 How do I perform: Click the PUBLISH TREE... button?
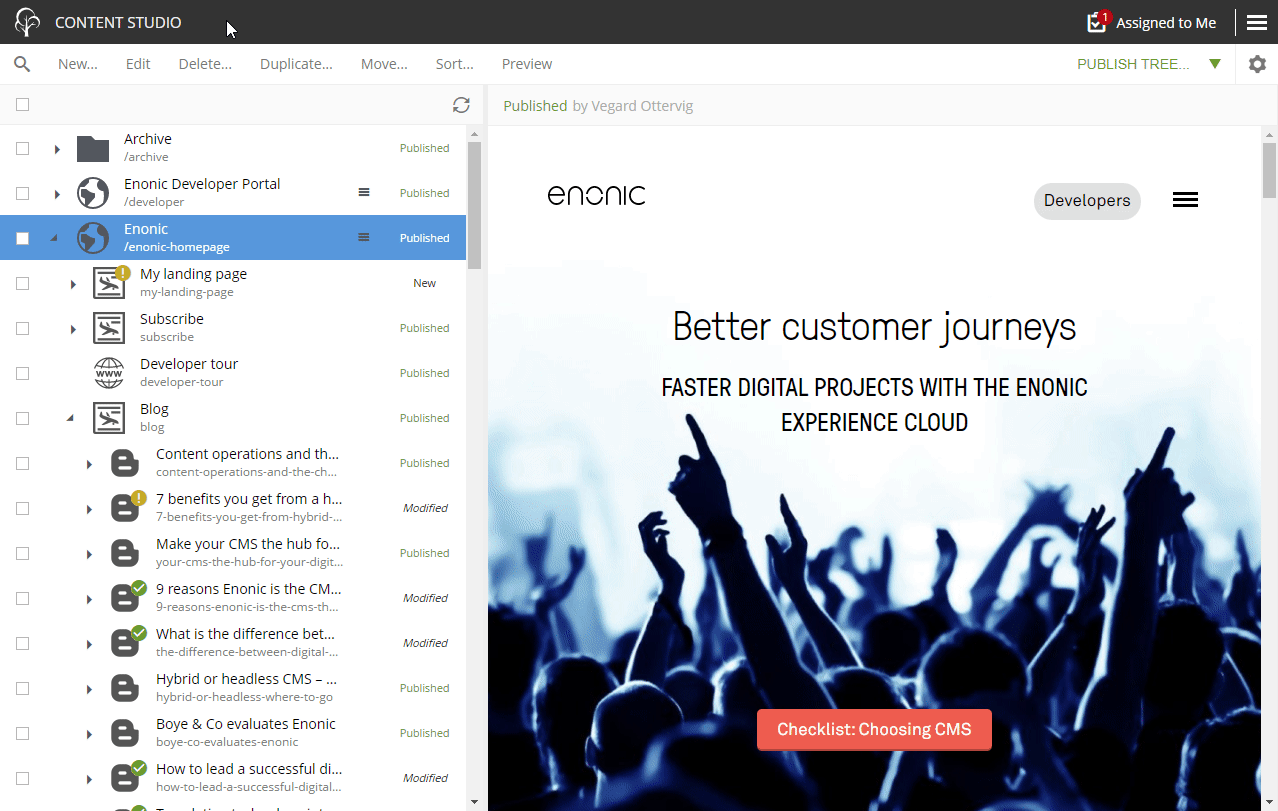tap(1133, 64)
